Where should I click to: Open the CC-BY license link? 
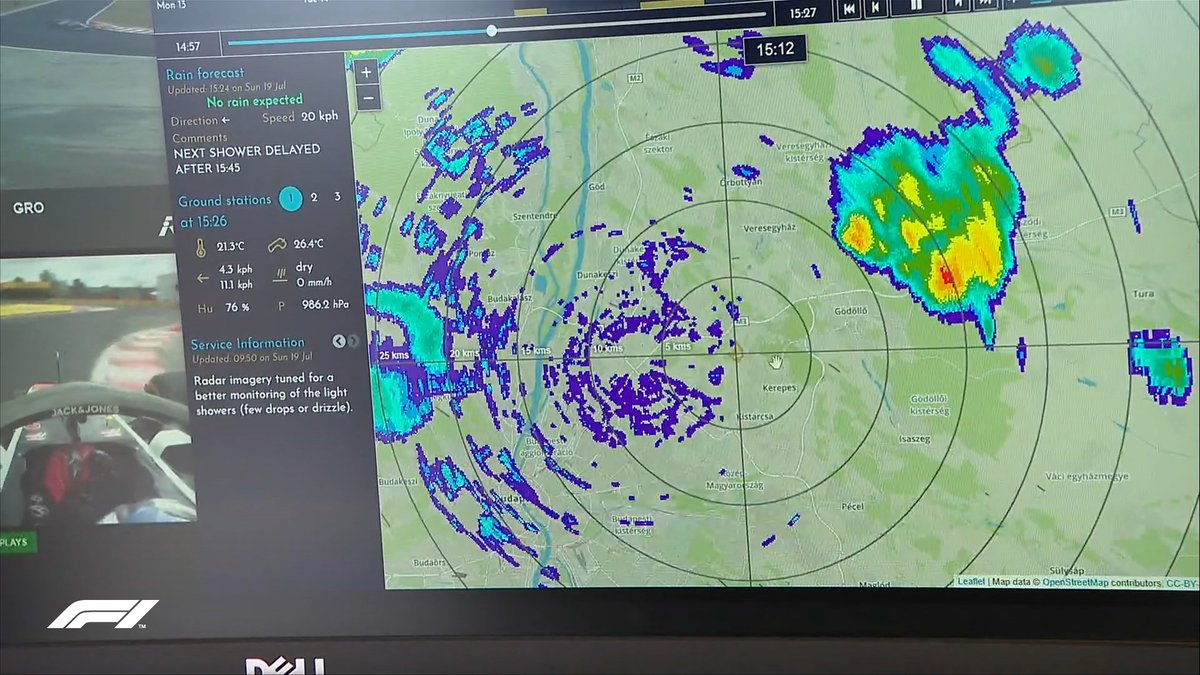point(1180,583)
